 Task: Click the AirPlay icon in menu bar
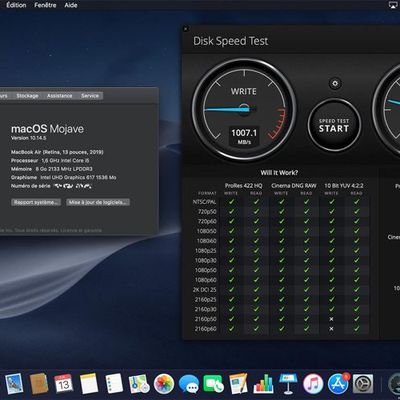point(393,5)
